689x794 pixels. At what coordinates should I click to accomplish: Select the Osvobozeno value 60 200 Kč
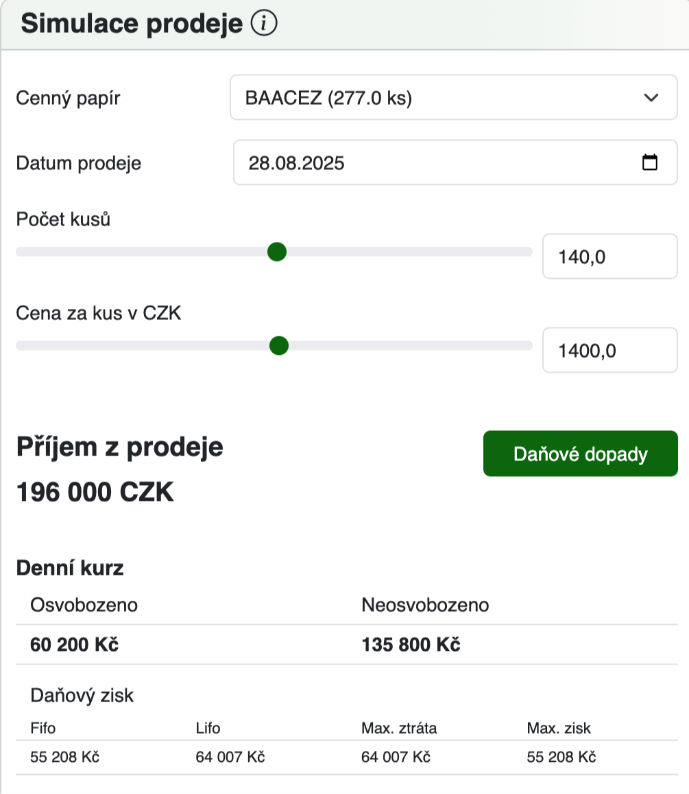pyautogui.click(x=74, y=644)
